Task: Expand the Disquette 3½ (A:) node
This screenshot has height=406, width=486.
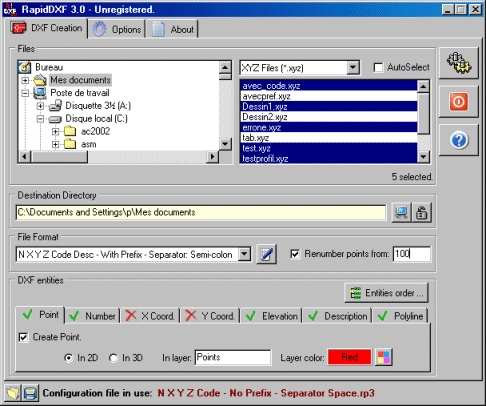Action: coord(40,106)
